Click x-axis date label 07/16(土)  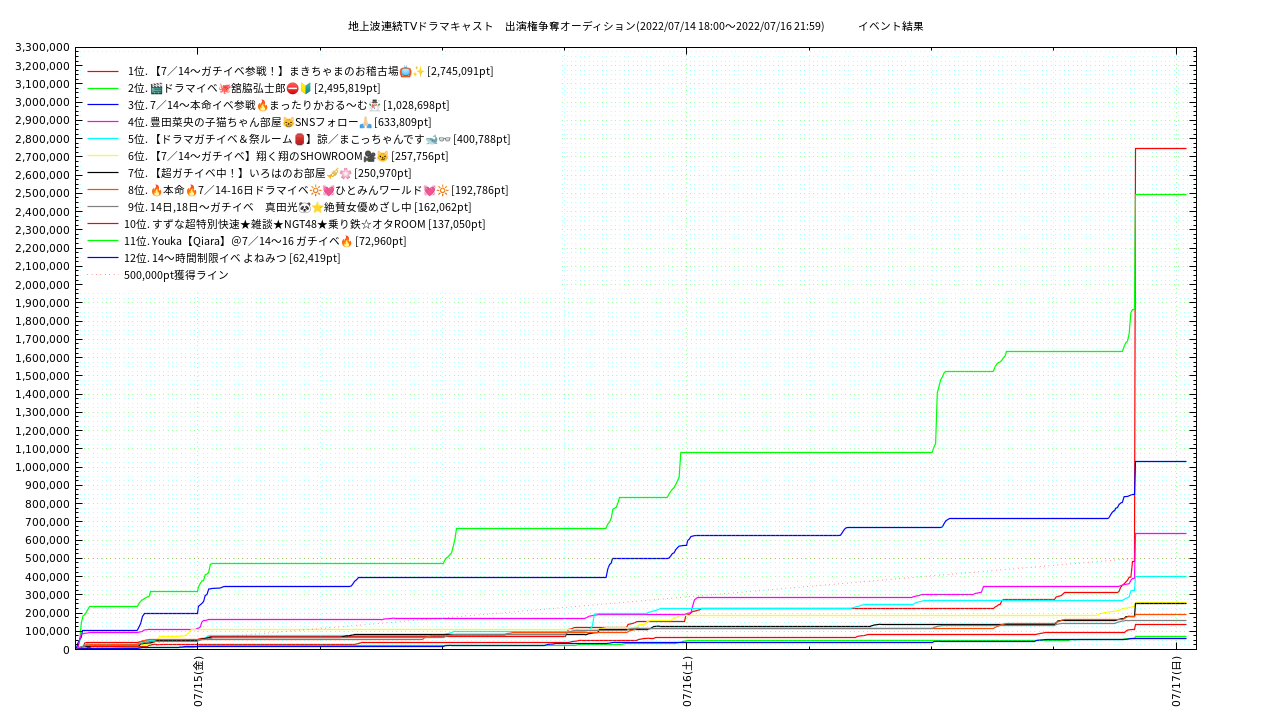pos(687,682)
